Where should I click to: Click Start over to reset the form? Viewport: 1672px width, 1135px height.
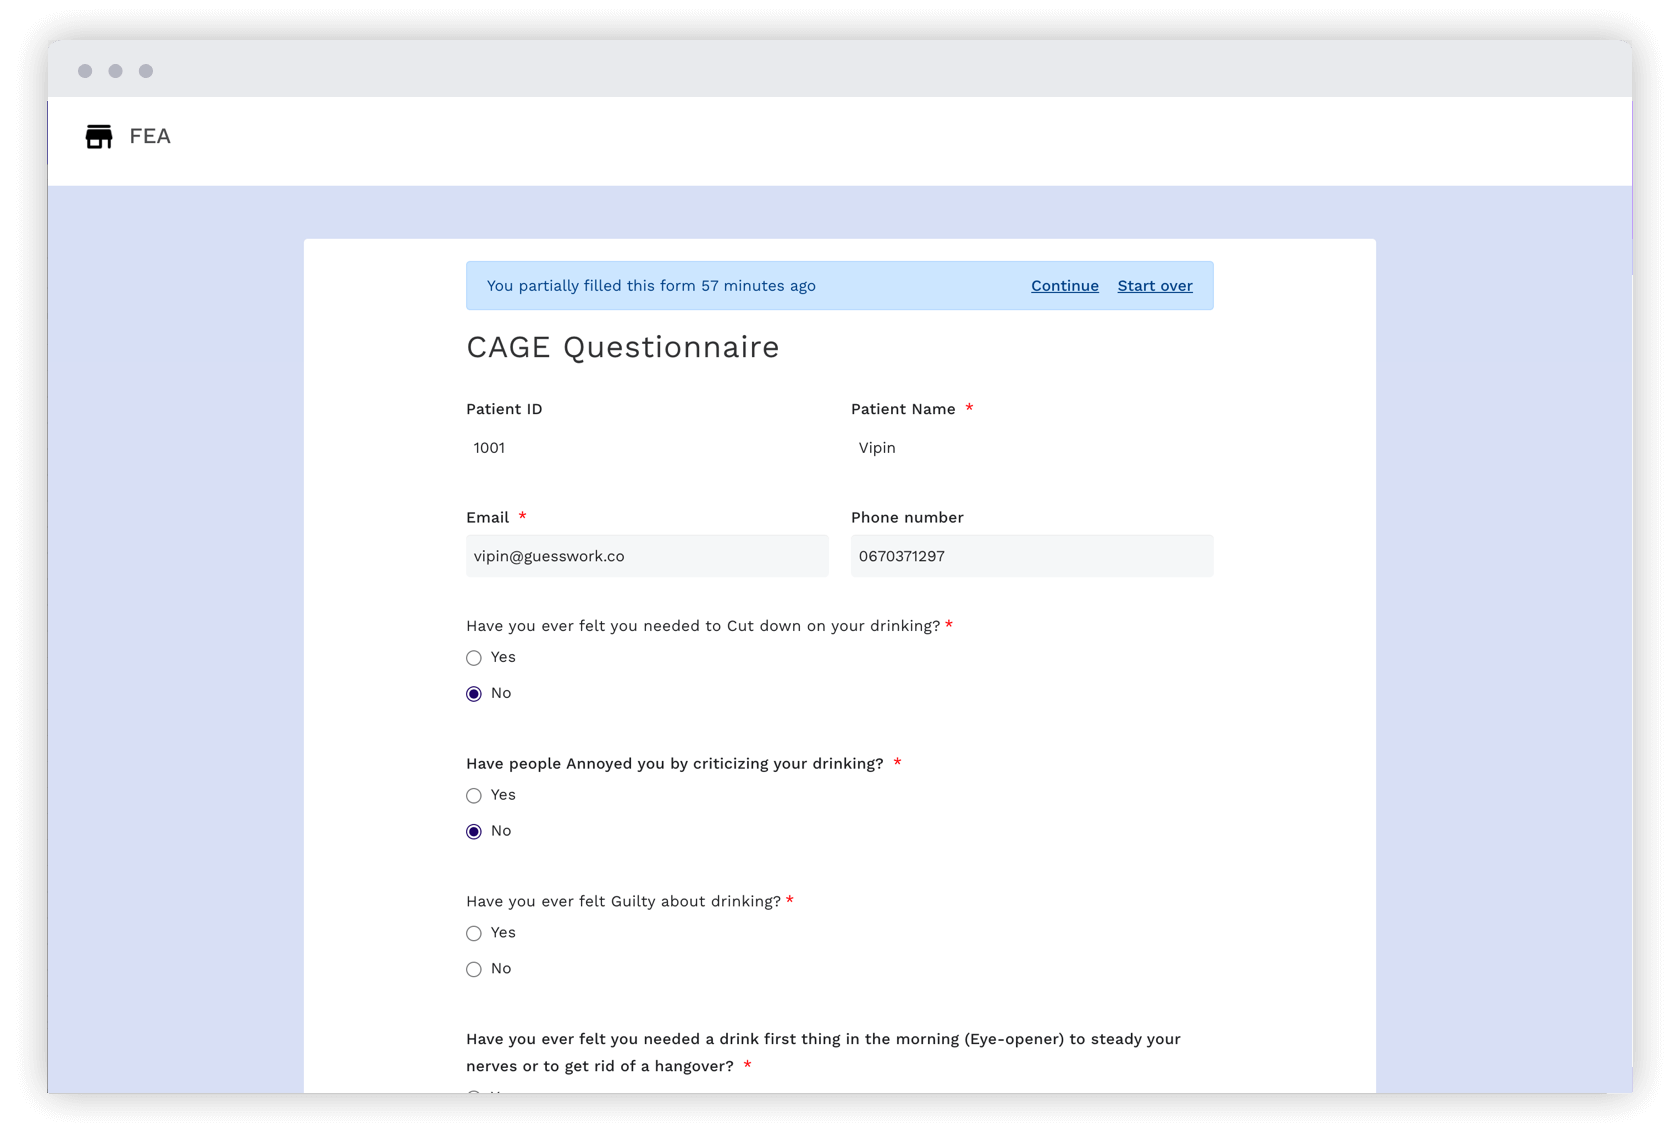tap(1155, 286)
